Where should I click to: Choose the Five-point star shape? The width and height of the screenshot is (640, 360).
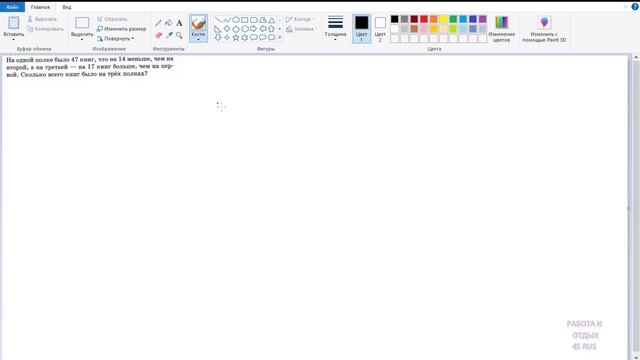(236, 38)
